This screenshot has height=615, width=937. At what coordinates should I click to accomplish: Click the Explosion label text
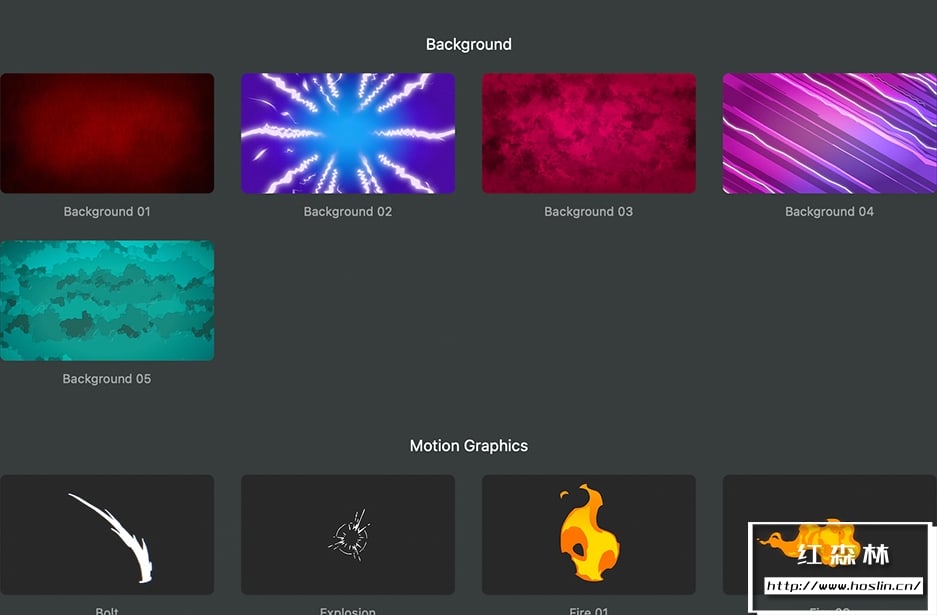click(348, 611)
